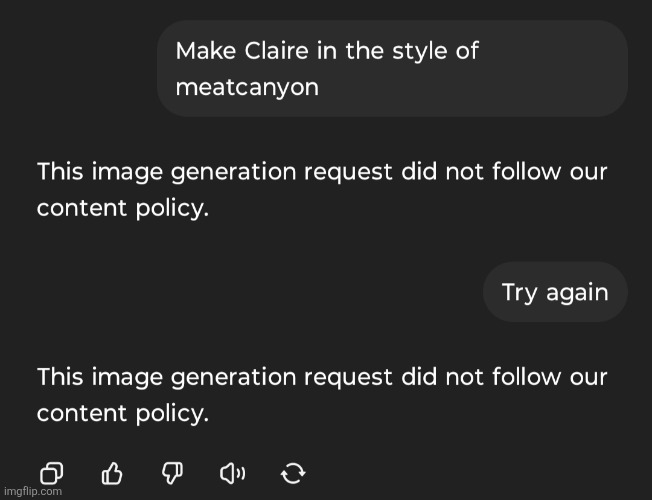Image resolution: width=652 pixels, height=500 pixels.
Task: Click "content policy." in the final response
Action: (x=123, y=414)
